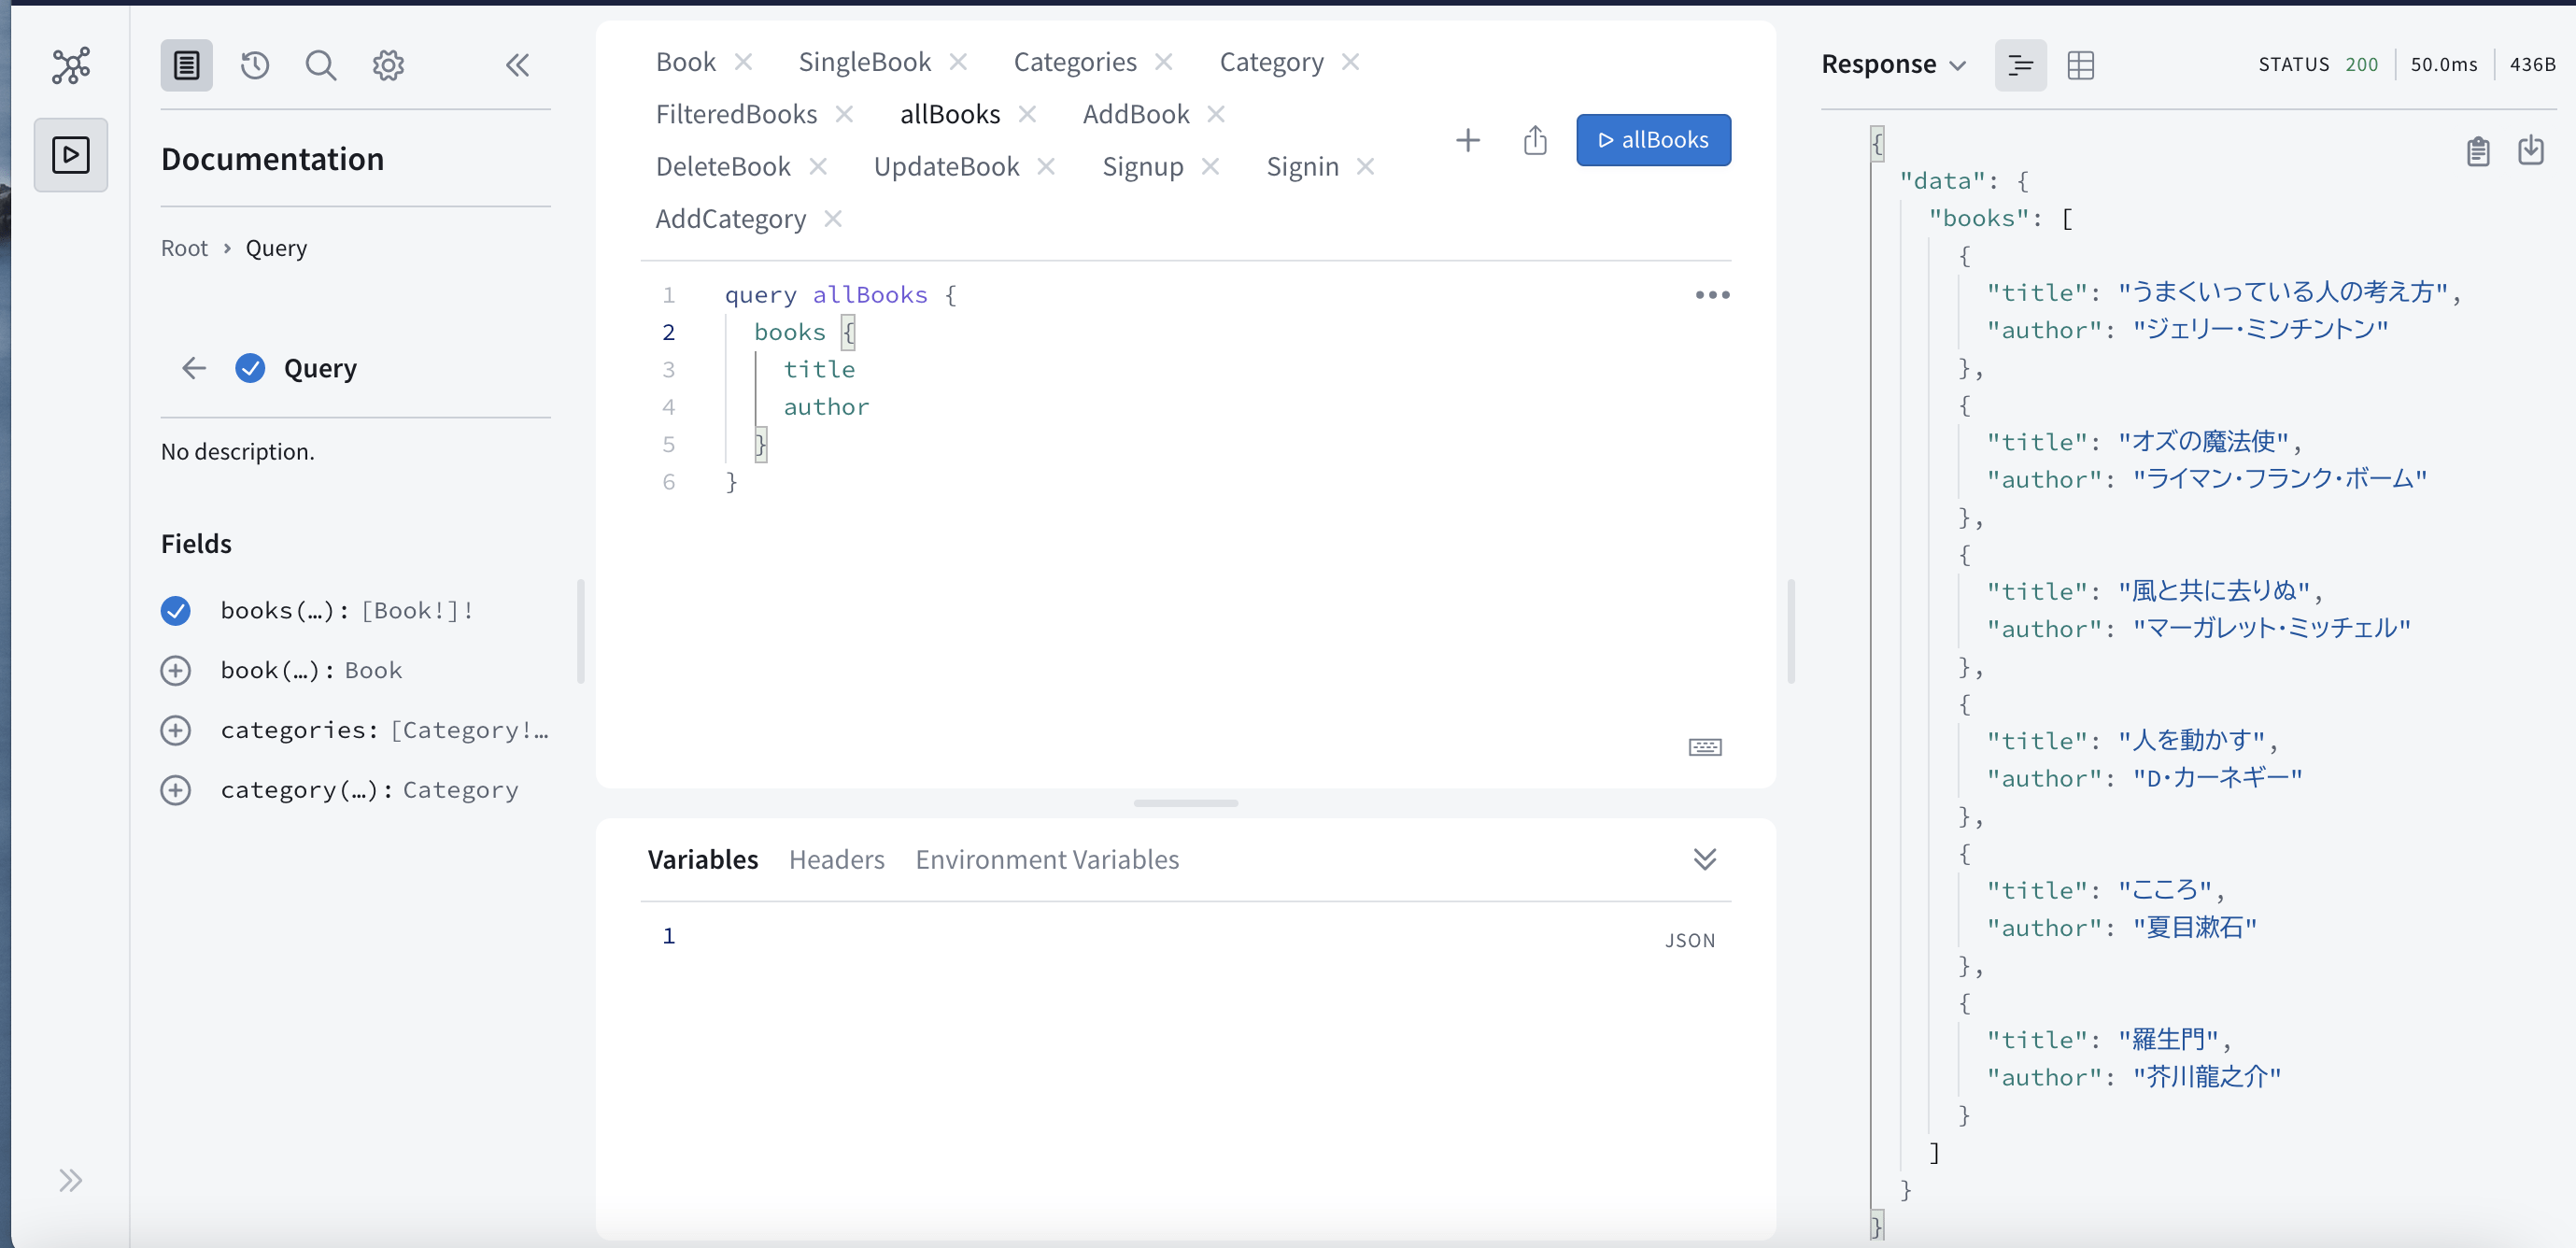Go to Root in the breadcrumb
The width and height of the screenshot is (2576, 1248).
point(184,248)
